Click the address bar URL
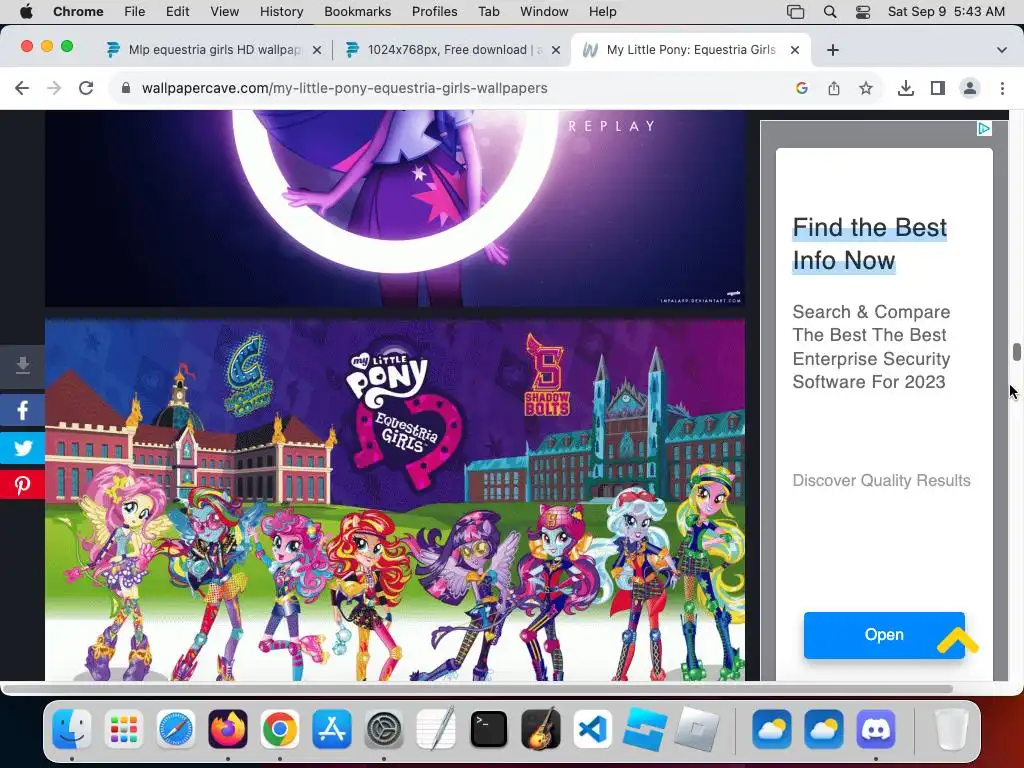1024x768 pixels. point(344,88)
